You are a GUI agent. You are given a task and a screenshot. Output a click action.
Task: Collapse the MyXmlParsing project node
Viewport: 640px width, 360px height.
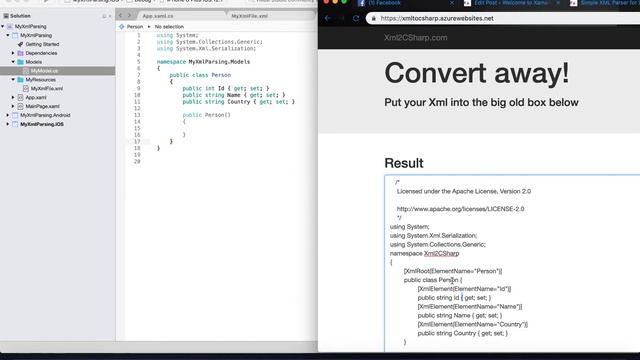coord(8,36)
